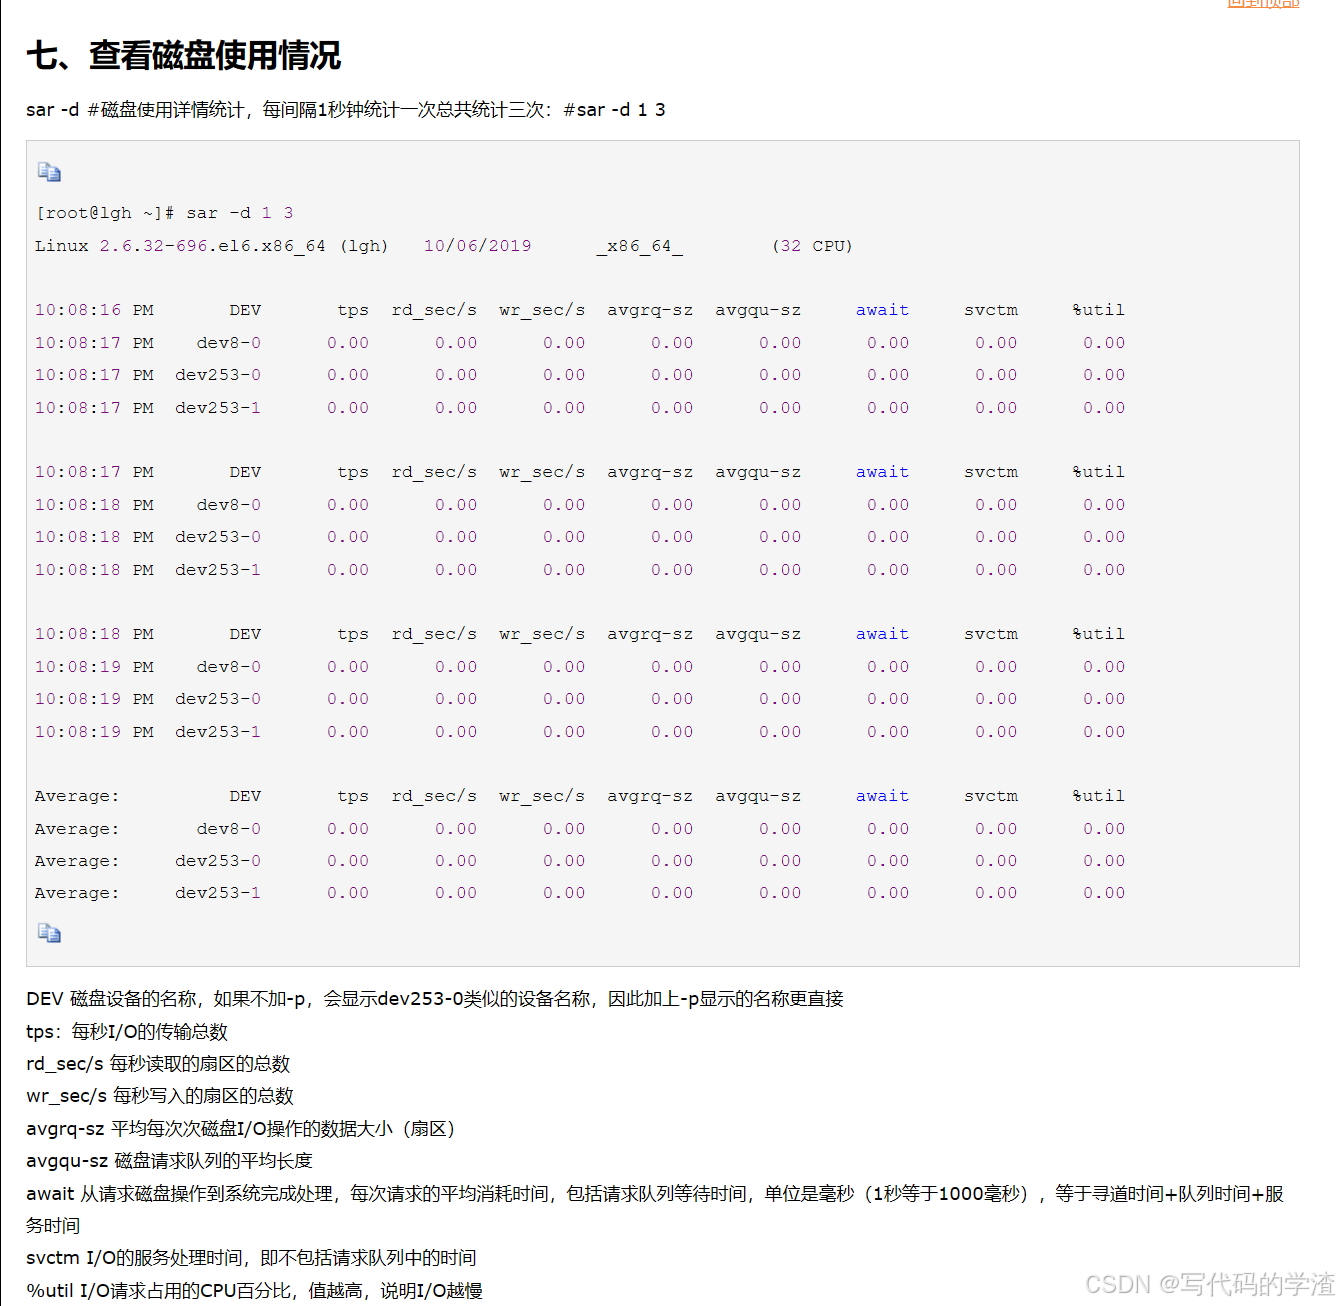Click the avgrq-sz explanation line
Screen dimensions: 1339x1306
pos(241,1129)
